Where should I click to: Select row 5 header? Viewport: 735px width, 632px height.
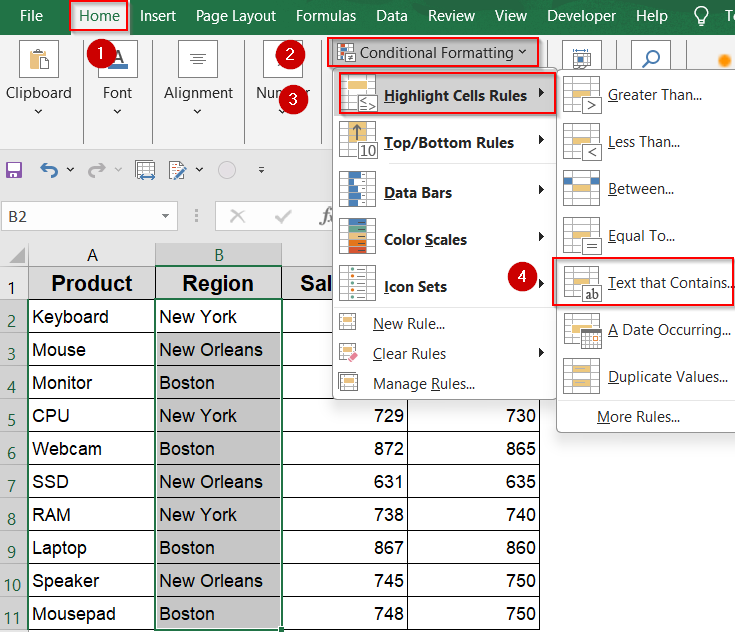pyautogui.click(x=14, y=416)
